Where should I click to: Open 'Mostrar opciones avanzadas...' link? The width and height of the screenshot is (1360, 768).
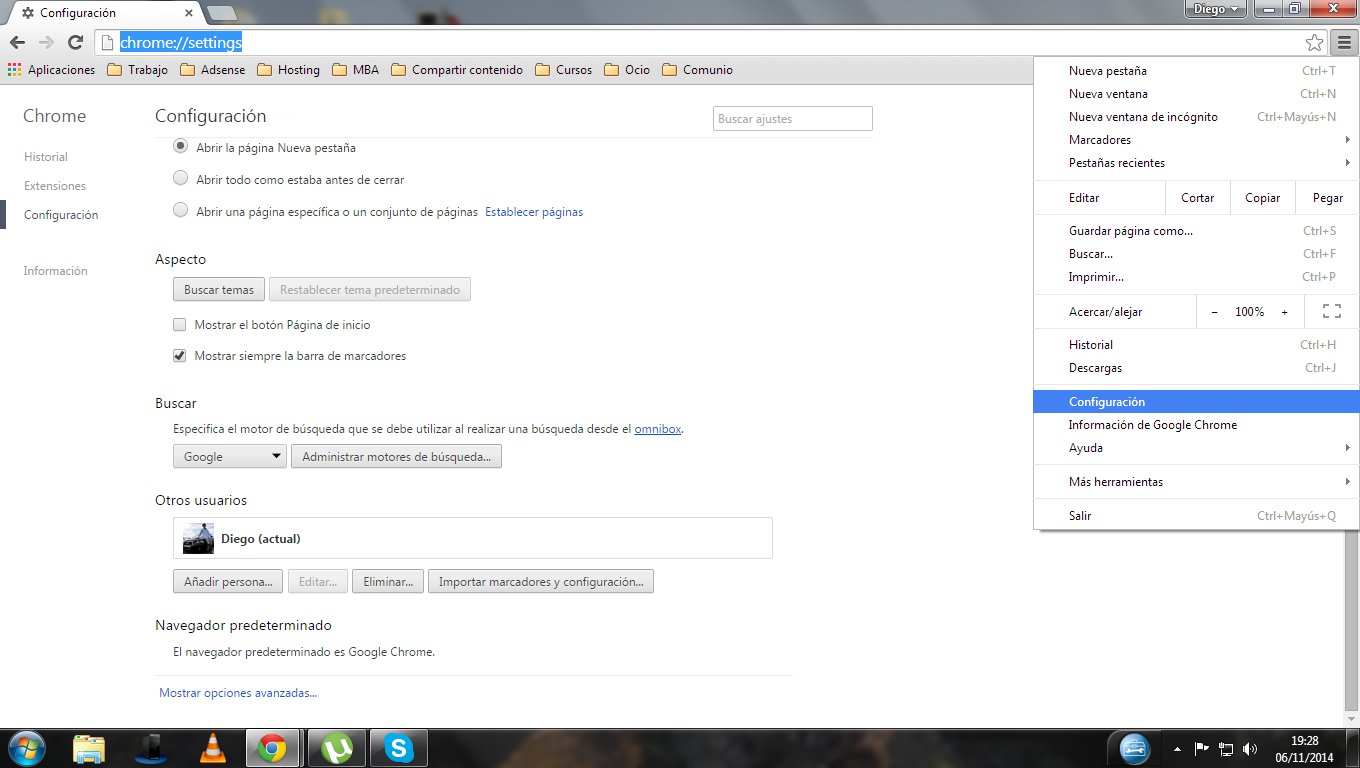(238, 693)
